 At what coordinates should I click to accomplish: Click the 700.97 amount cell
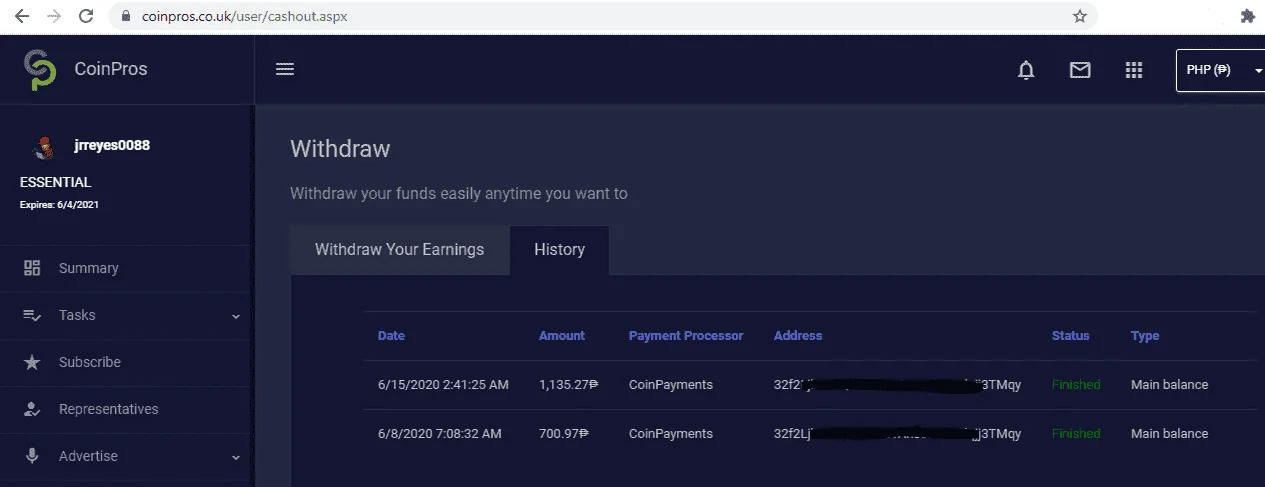tap(564, 434)
